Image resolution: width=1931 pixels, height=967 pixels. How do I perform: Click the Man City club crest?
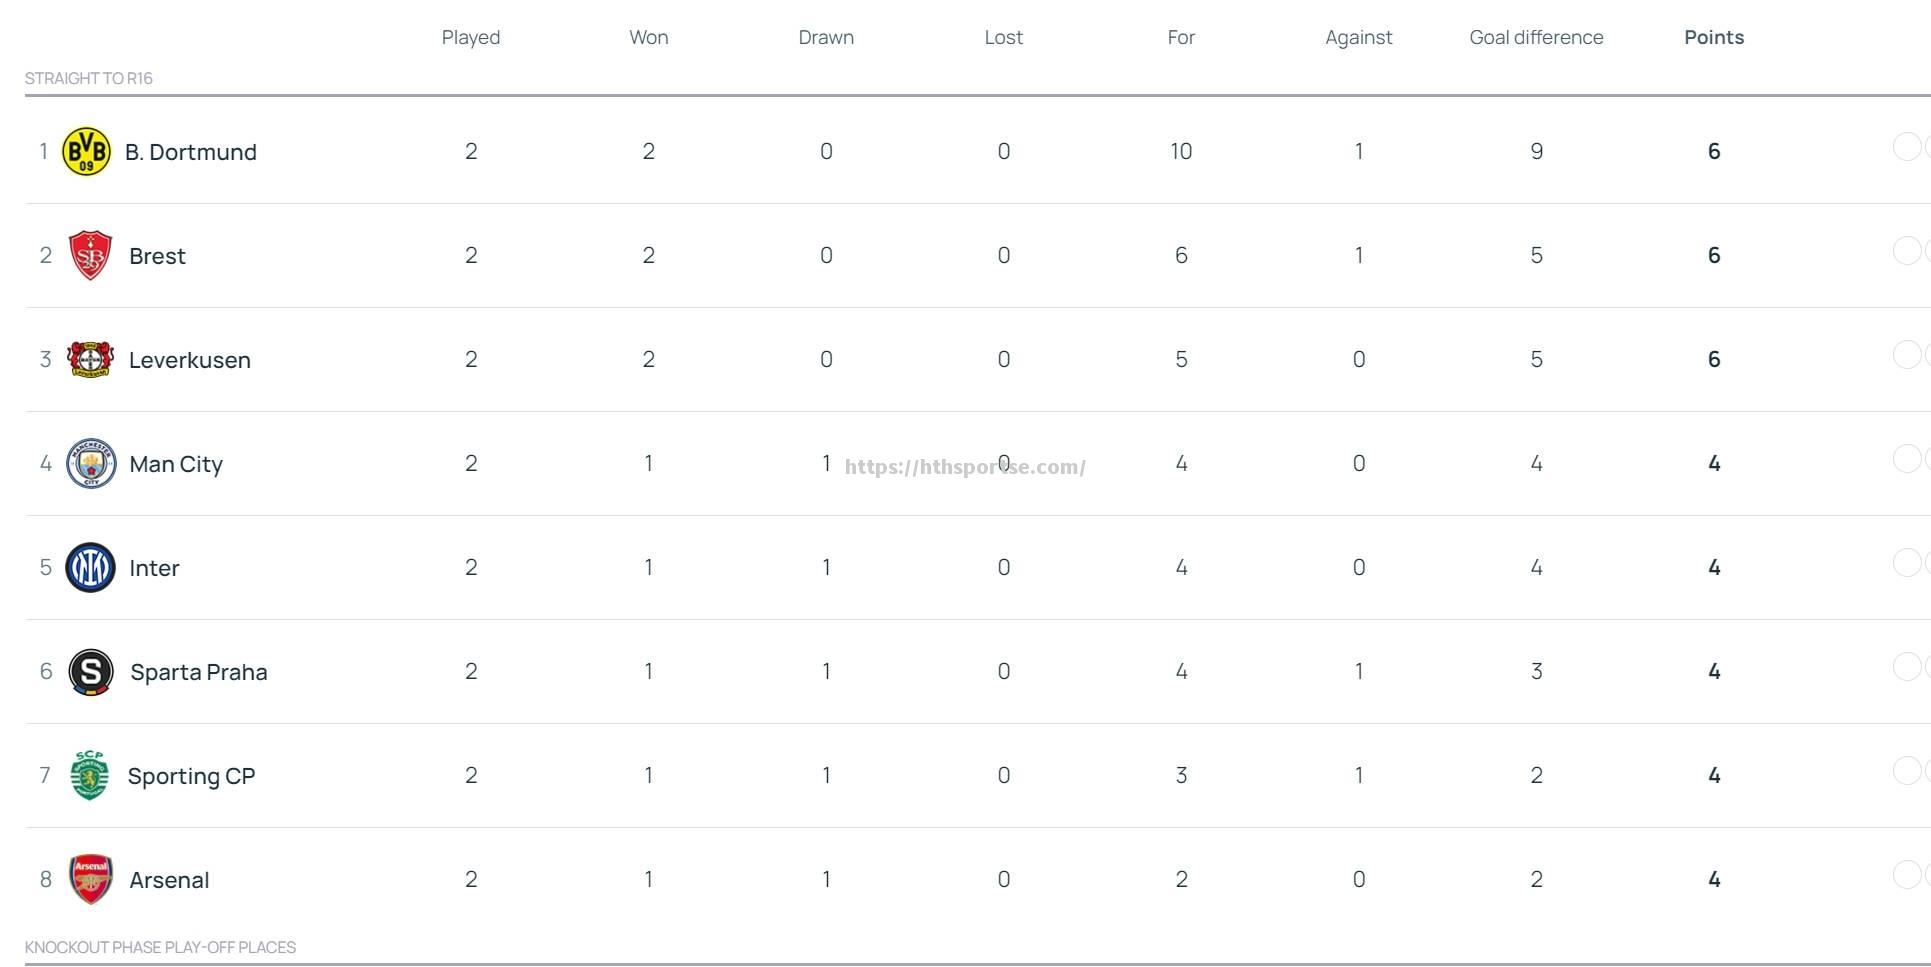click(x=91, y=464)
